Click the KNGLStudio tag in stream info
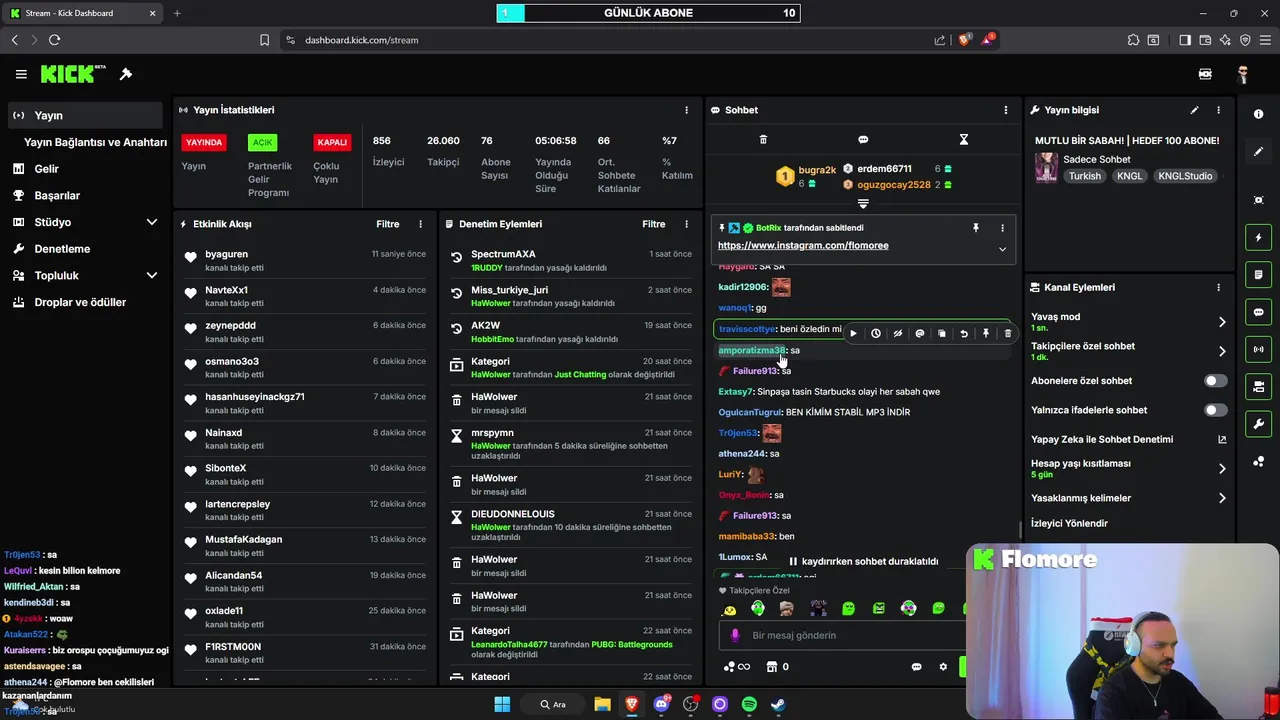Image resolution: width=1280 pixels, height=720 pixels. (1185, 176)
